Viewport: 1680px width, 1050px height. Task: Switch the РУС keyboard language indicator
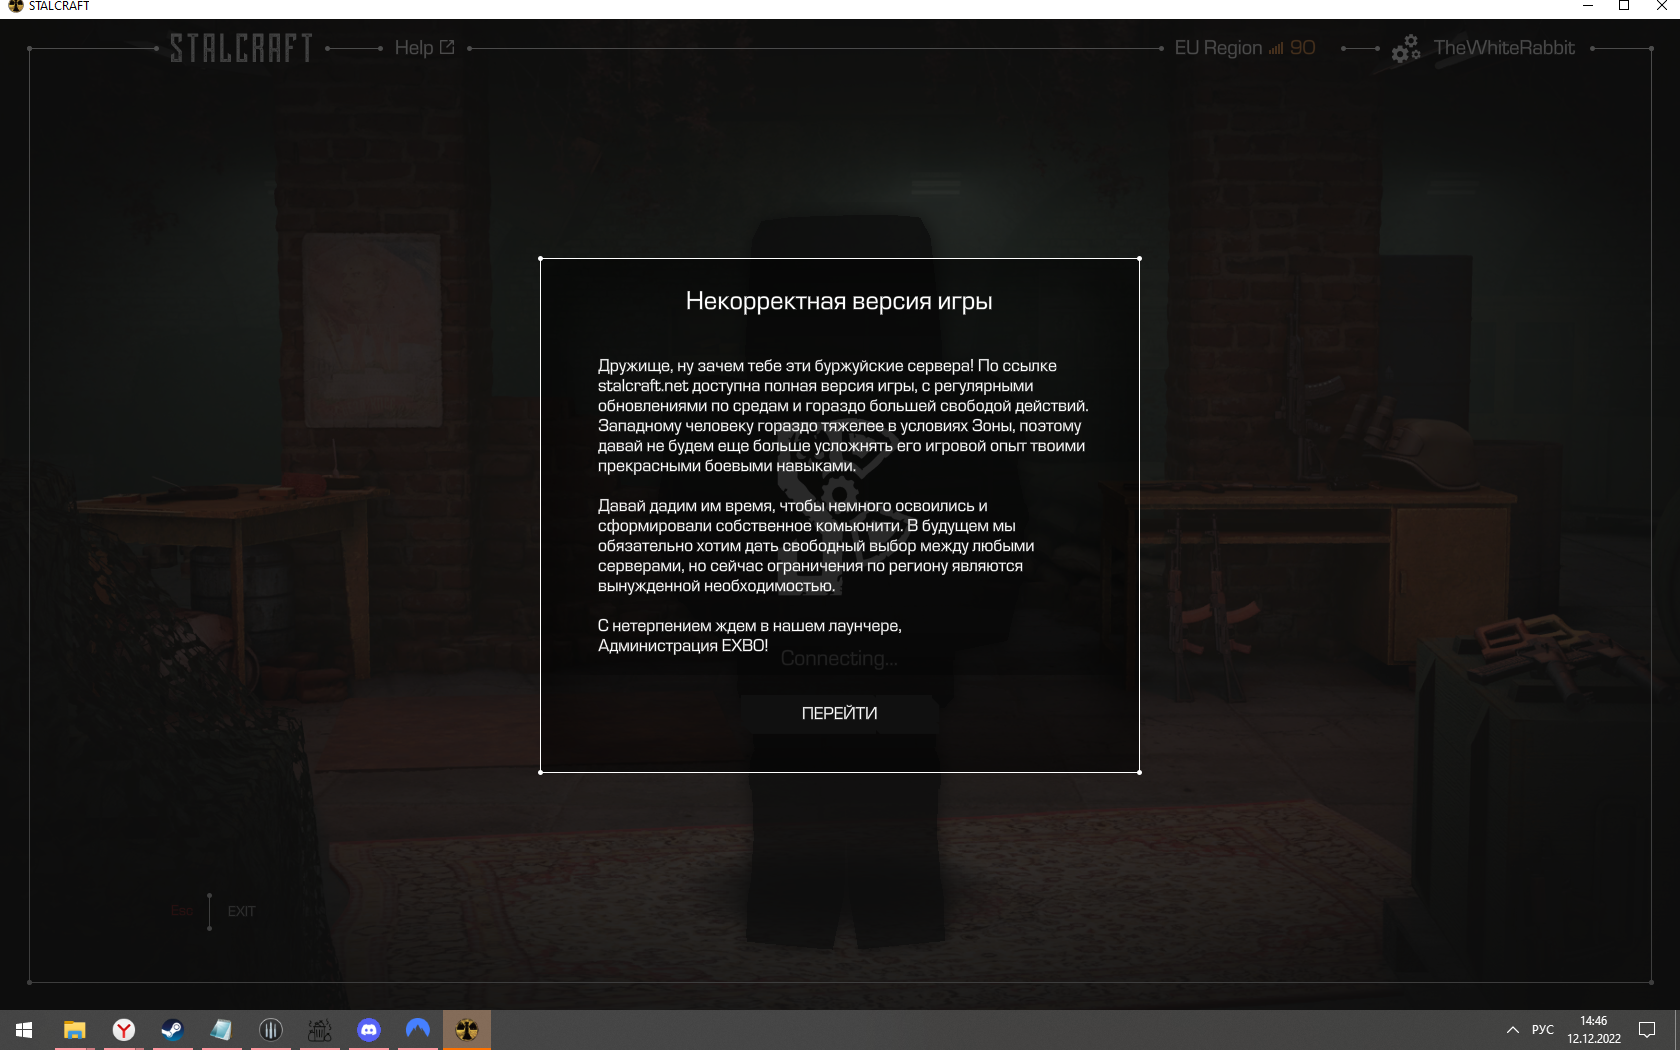[1542, 1029]
